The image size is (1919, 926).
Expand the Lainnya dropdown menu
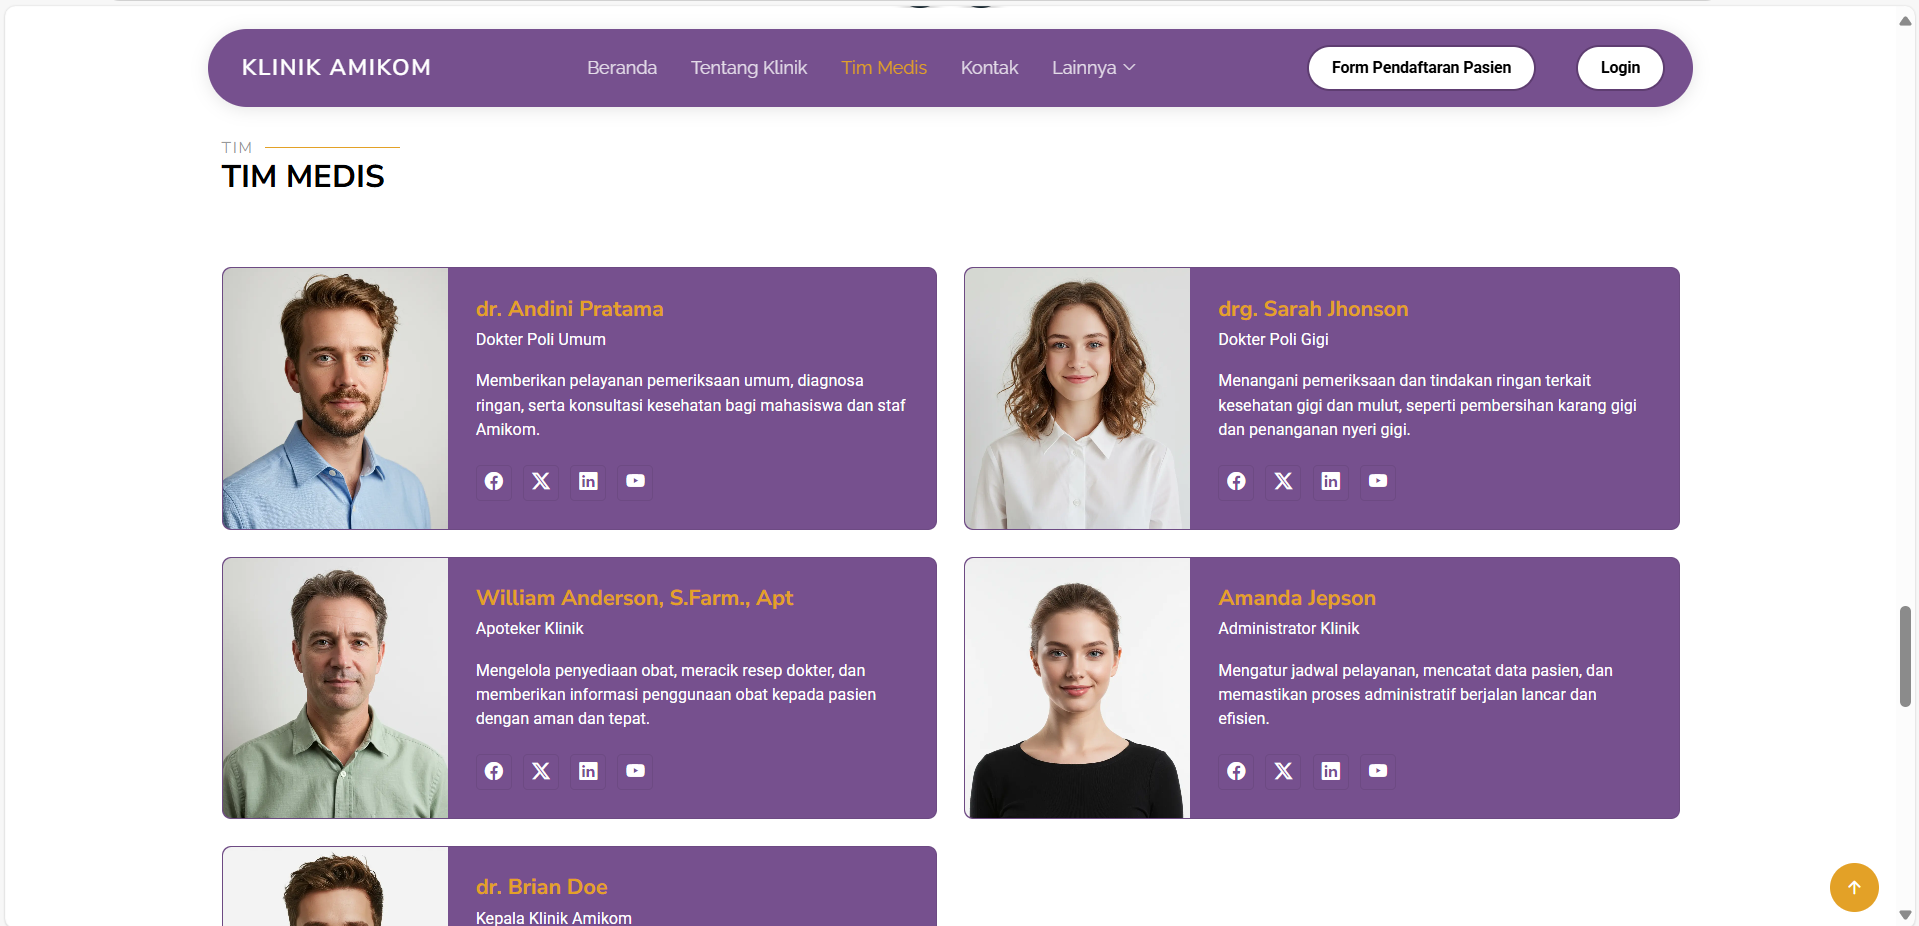1093,68
